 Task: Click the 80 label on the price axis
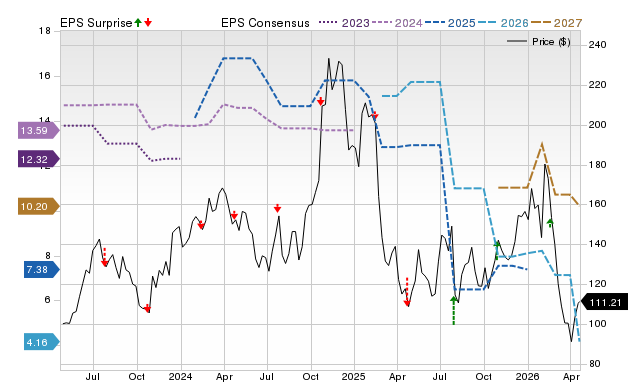tap(595, 363)
